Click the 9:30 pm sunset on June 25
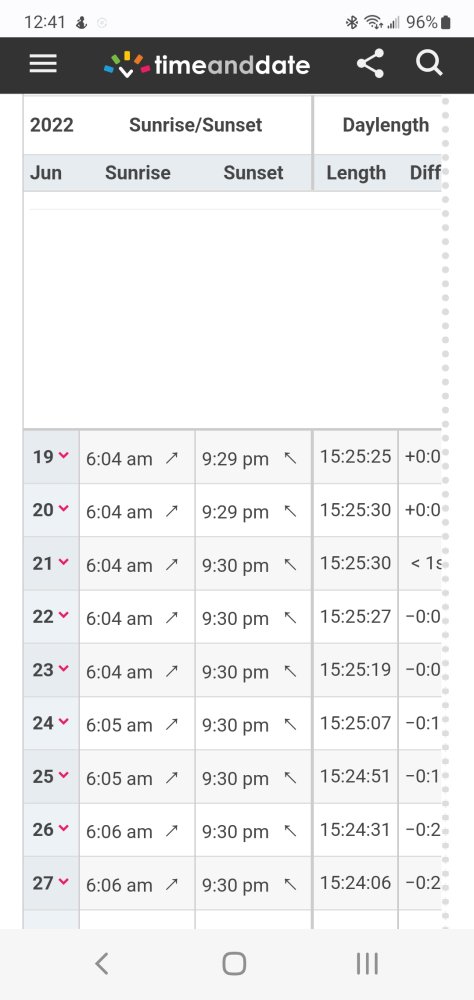The image size is (474, 1000). point(235,779)
